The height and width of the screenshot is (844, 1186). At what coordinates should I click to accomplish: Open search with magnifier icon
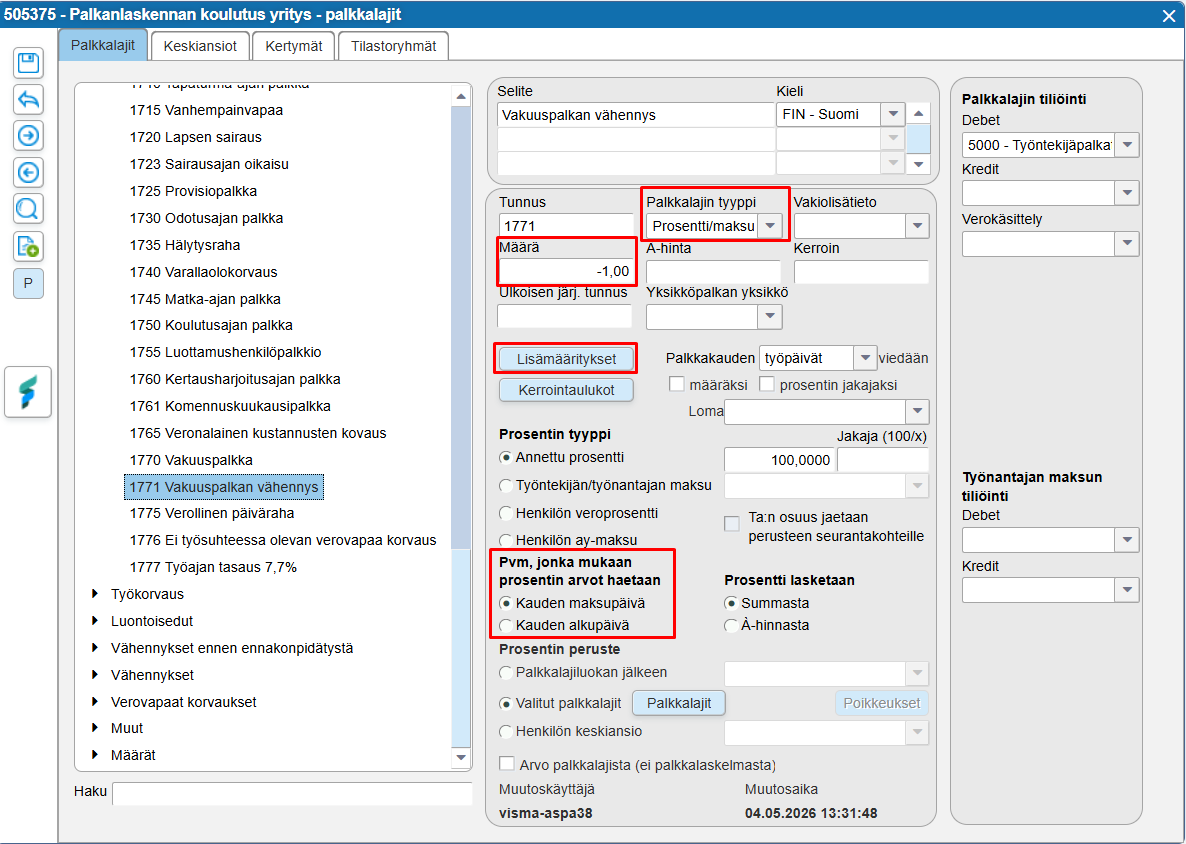tap(28, 209)
